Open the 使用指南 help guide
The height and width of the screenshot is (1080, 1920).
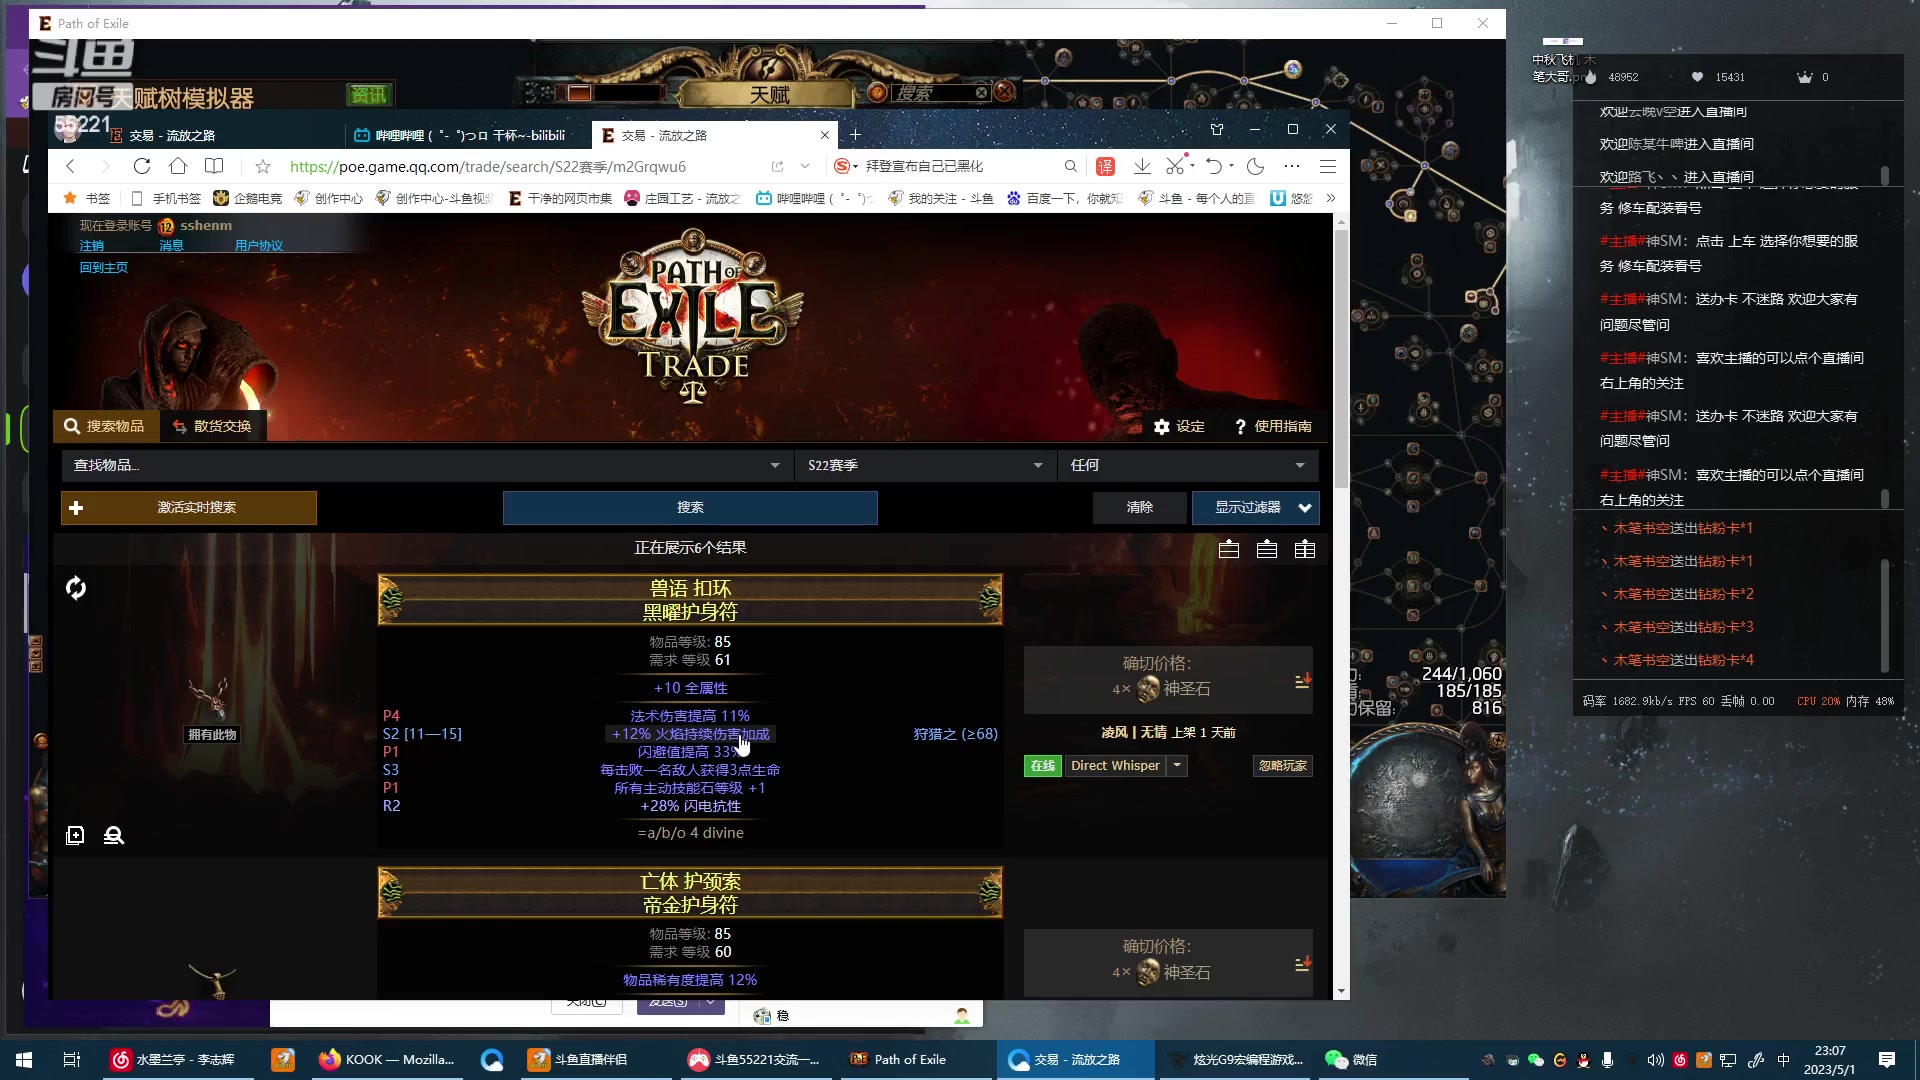1273,426
